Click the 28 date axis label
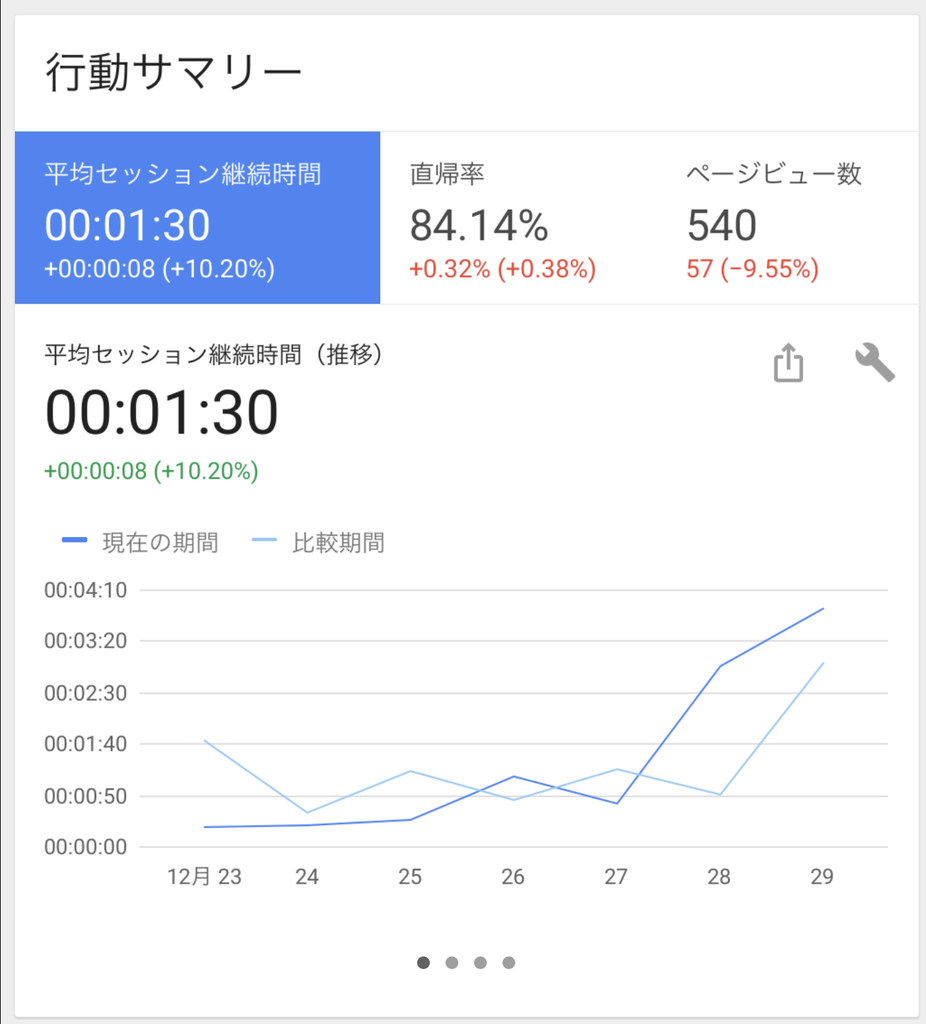This screenshot has width=926, height=1024. 719,876
